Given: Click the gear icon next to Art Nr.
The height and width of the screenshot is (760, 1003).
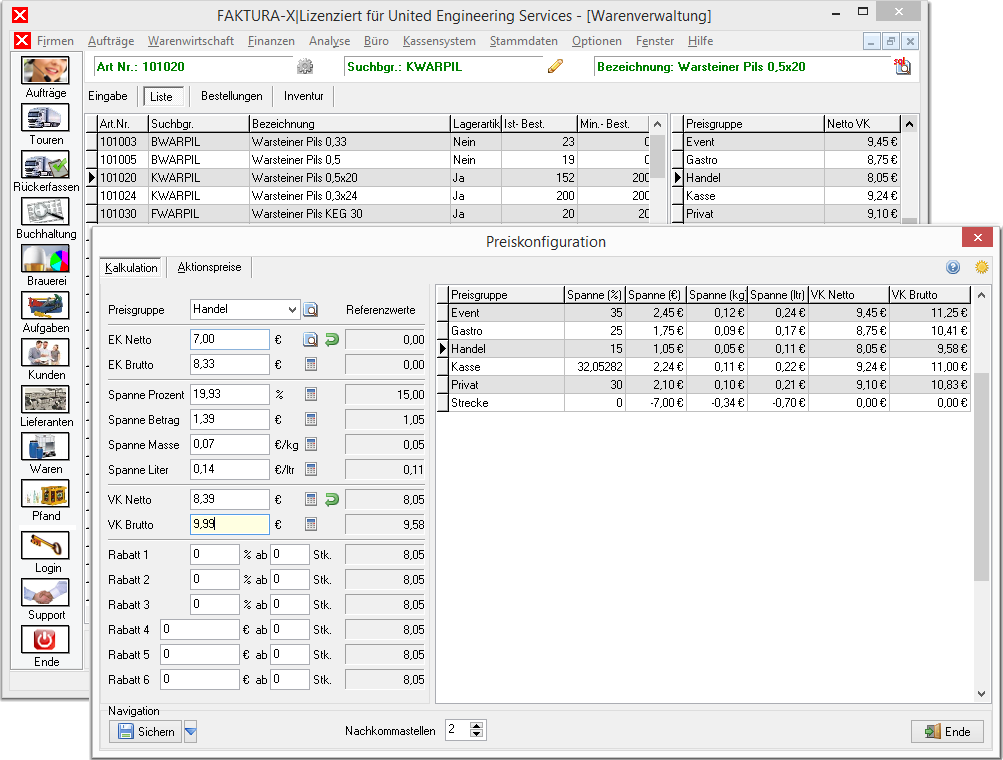Looking at the screenshot, I should [305, 66].
